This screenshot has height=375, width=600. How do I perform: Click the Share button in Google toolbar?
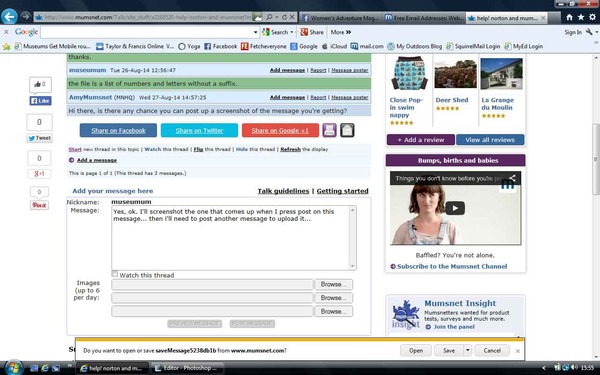(x=312, y=32)
